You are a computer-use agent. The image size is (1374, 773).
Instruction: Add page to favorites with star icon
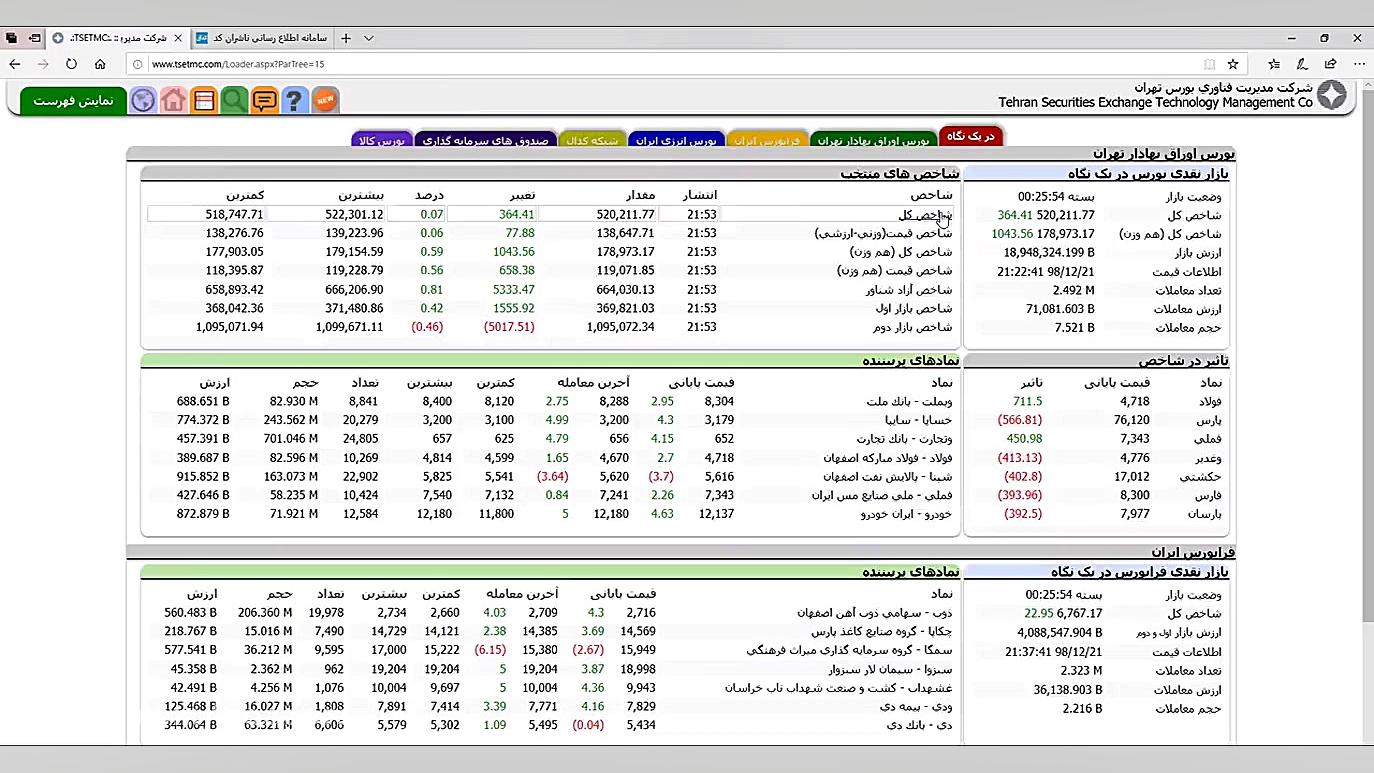click(1233, 64)
